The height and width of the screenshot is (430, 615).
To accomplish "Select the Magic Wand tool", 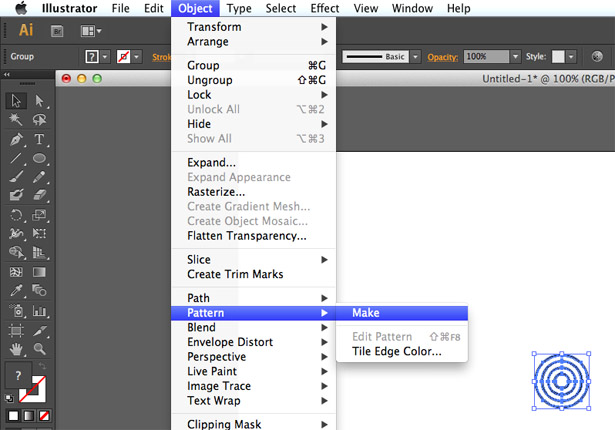I will pyautogui.click(x=16, y=120).
